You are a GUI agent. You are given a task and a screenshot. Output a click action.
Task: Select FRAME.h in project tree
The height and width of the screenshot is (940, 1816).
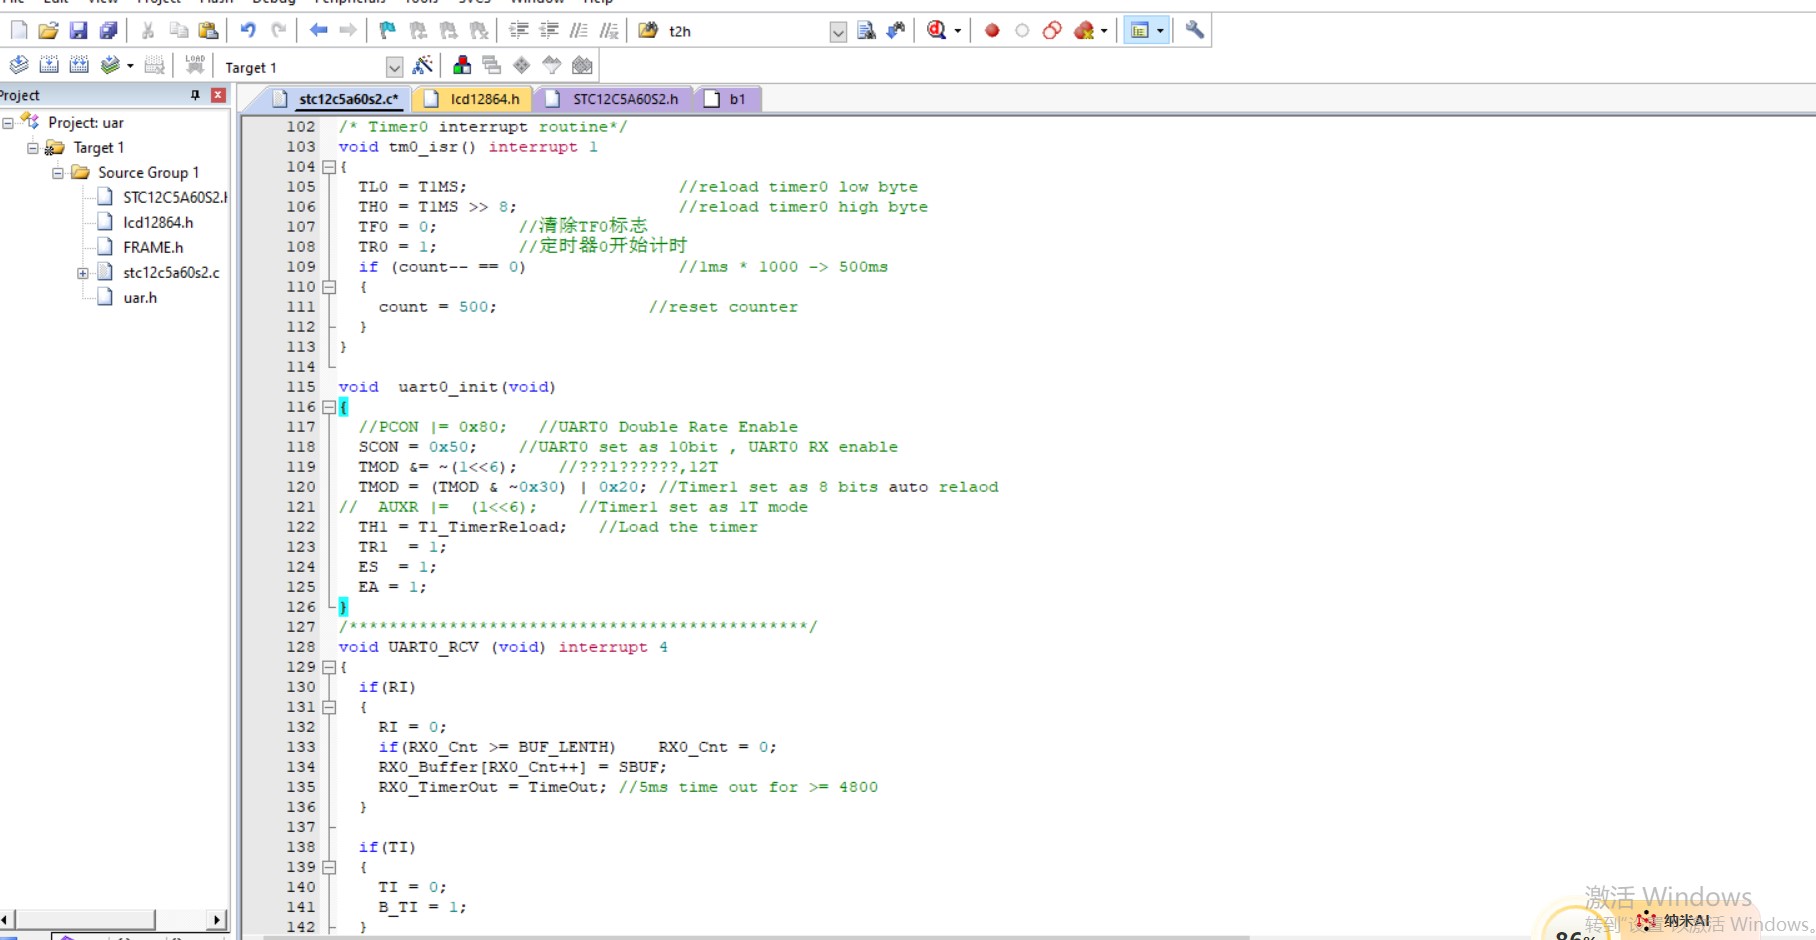pyautogui.click(x=153, y=247)
